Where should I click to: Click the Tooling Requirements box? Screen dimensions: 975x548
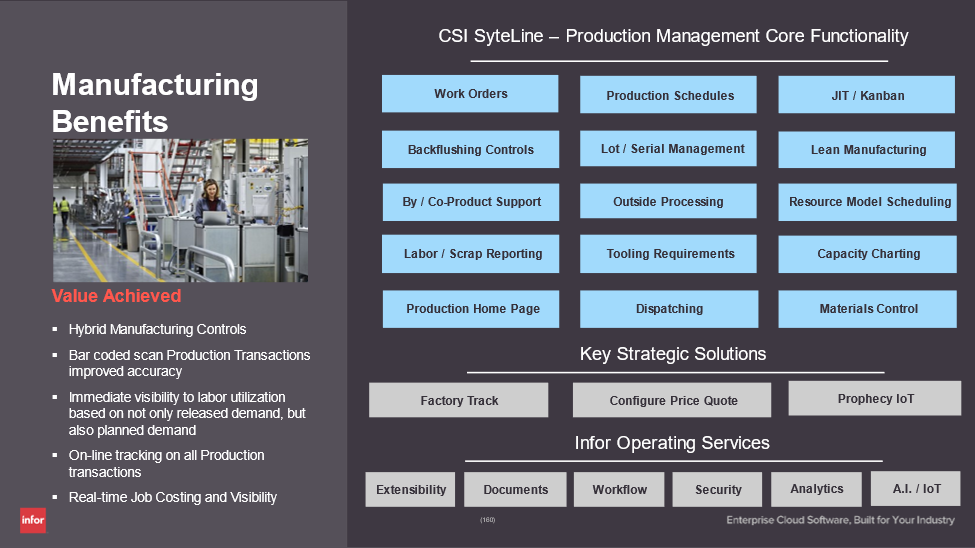click(668, 254)
